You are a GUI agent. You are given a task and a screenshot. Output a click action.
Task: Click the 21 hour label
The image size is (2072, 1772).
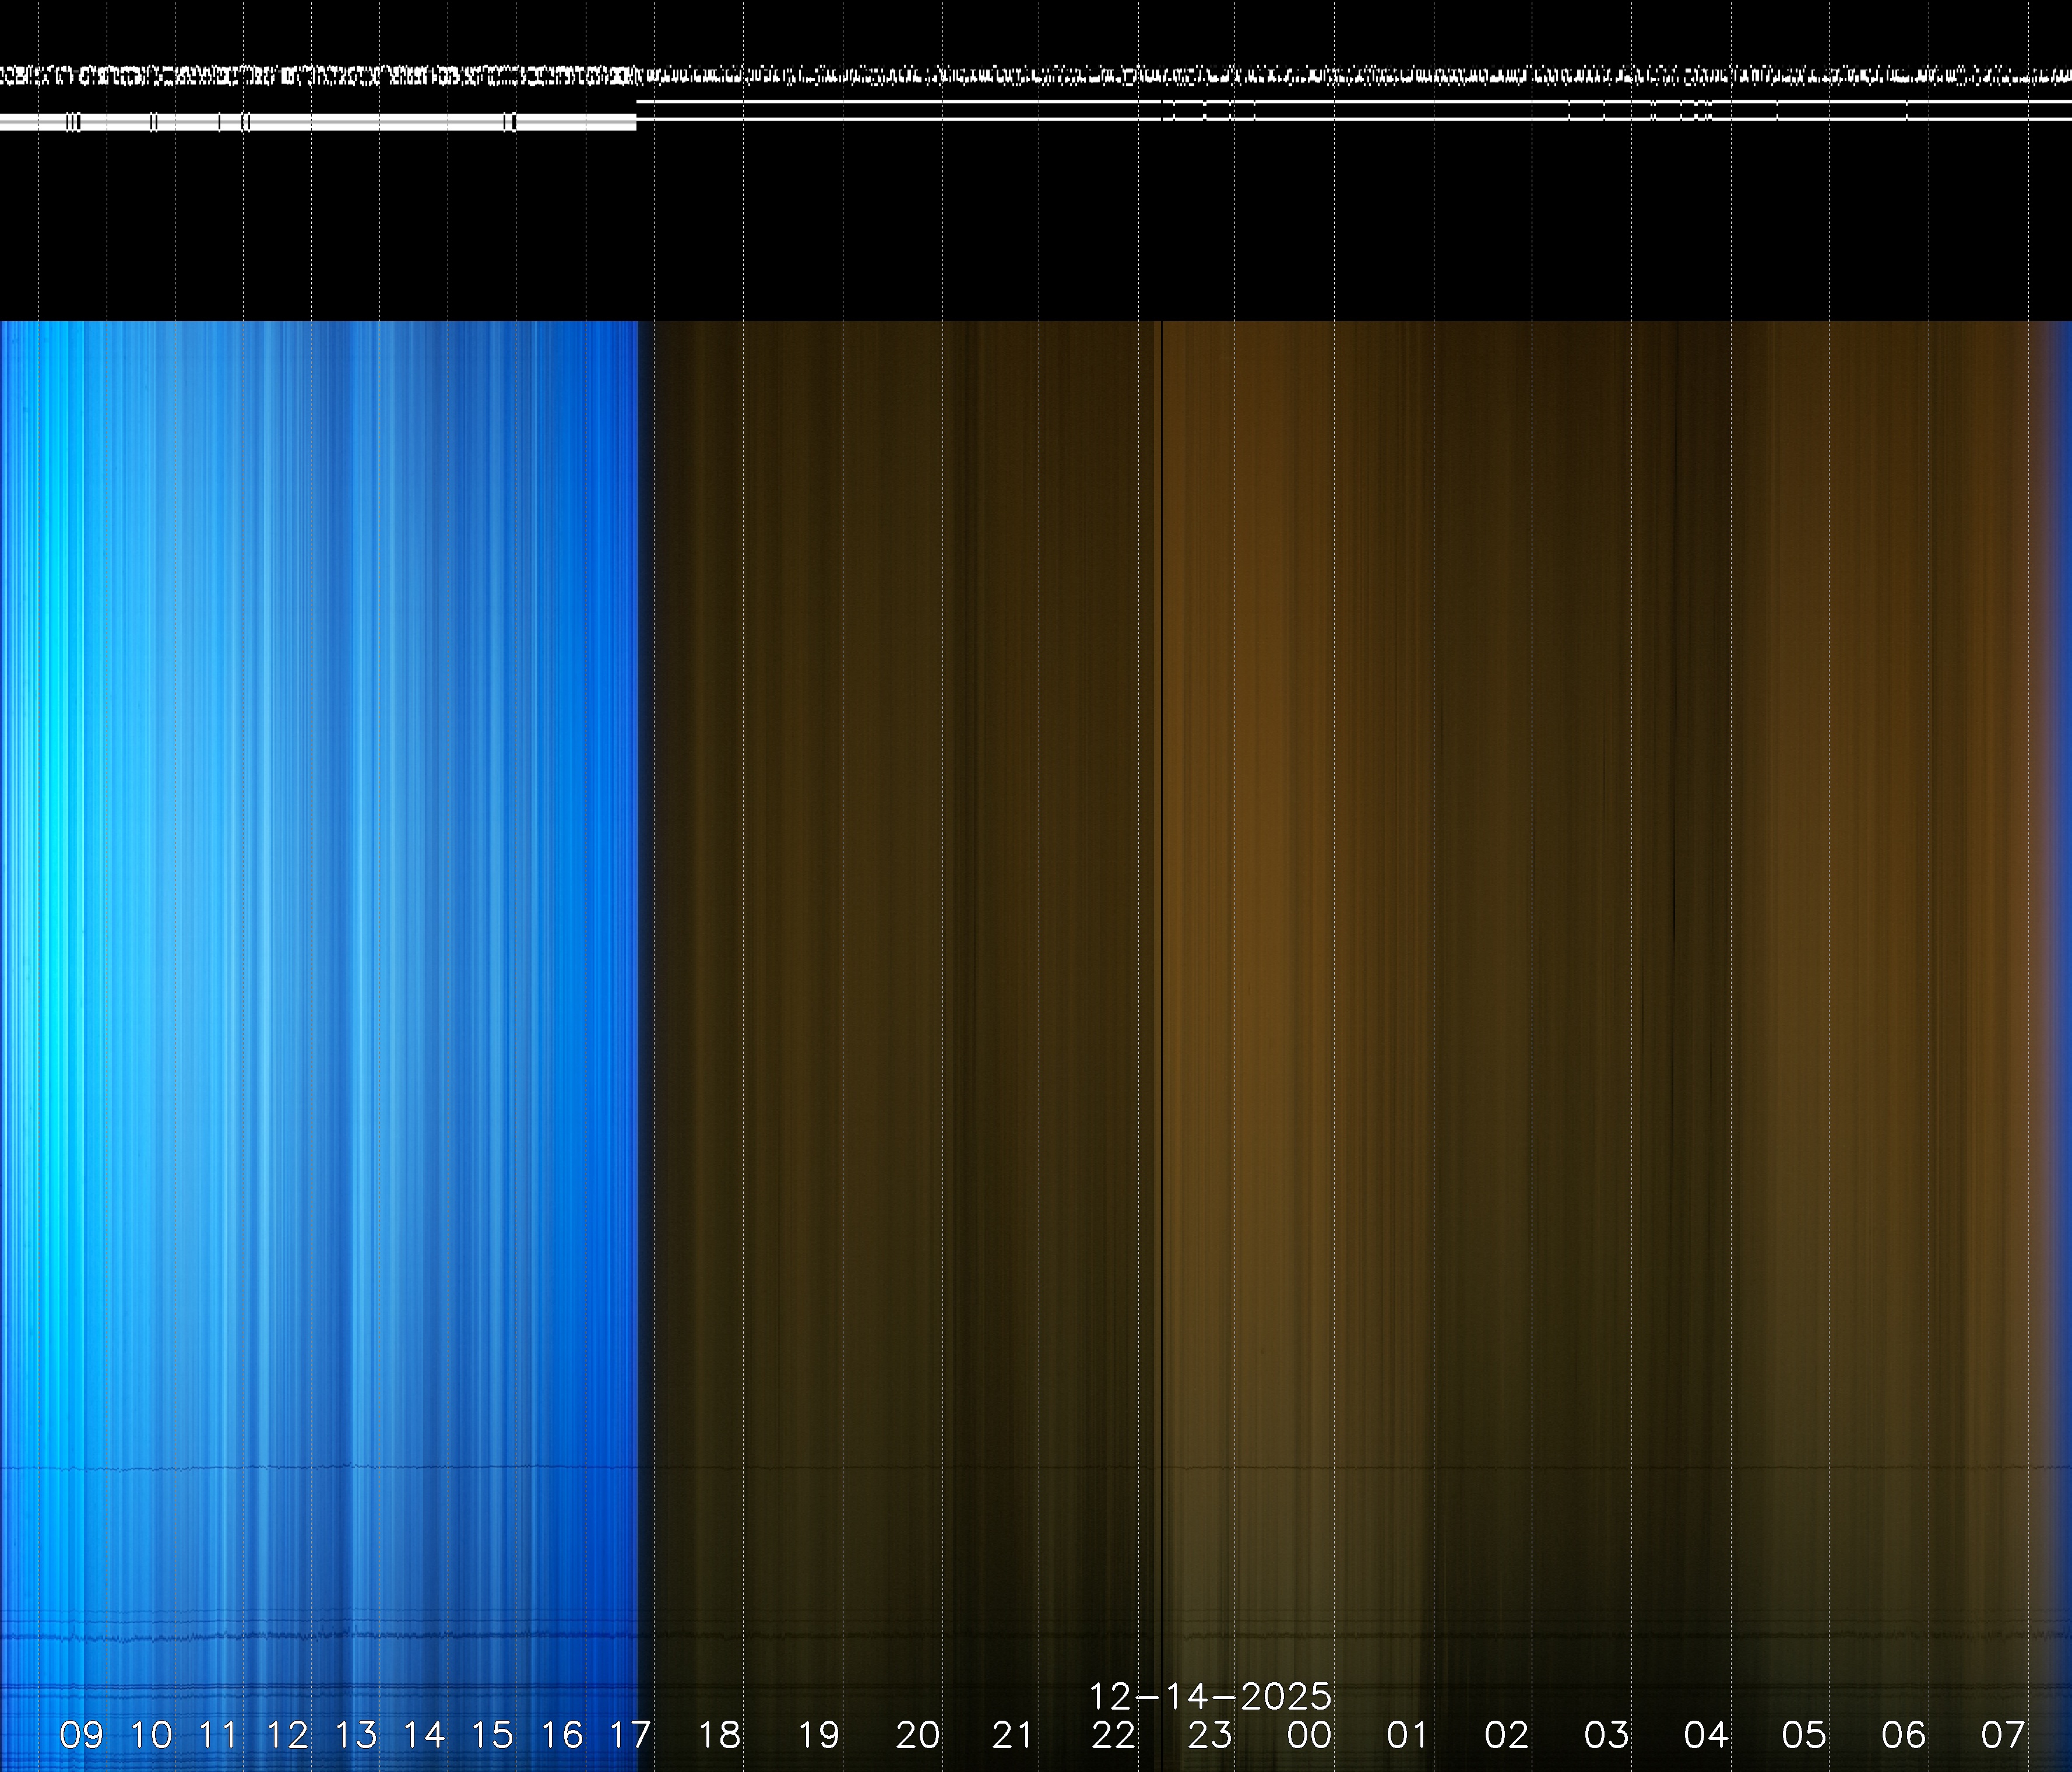[1012, 1735]
